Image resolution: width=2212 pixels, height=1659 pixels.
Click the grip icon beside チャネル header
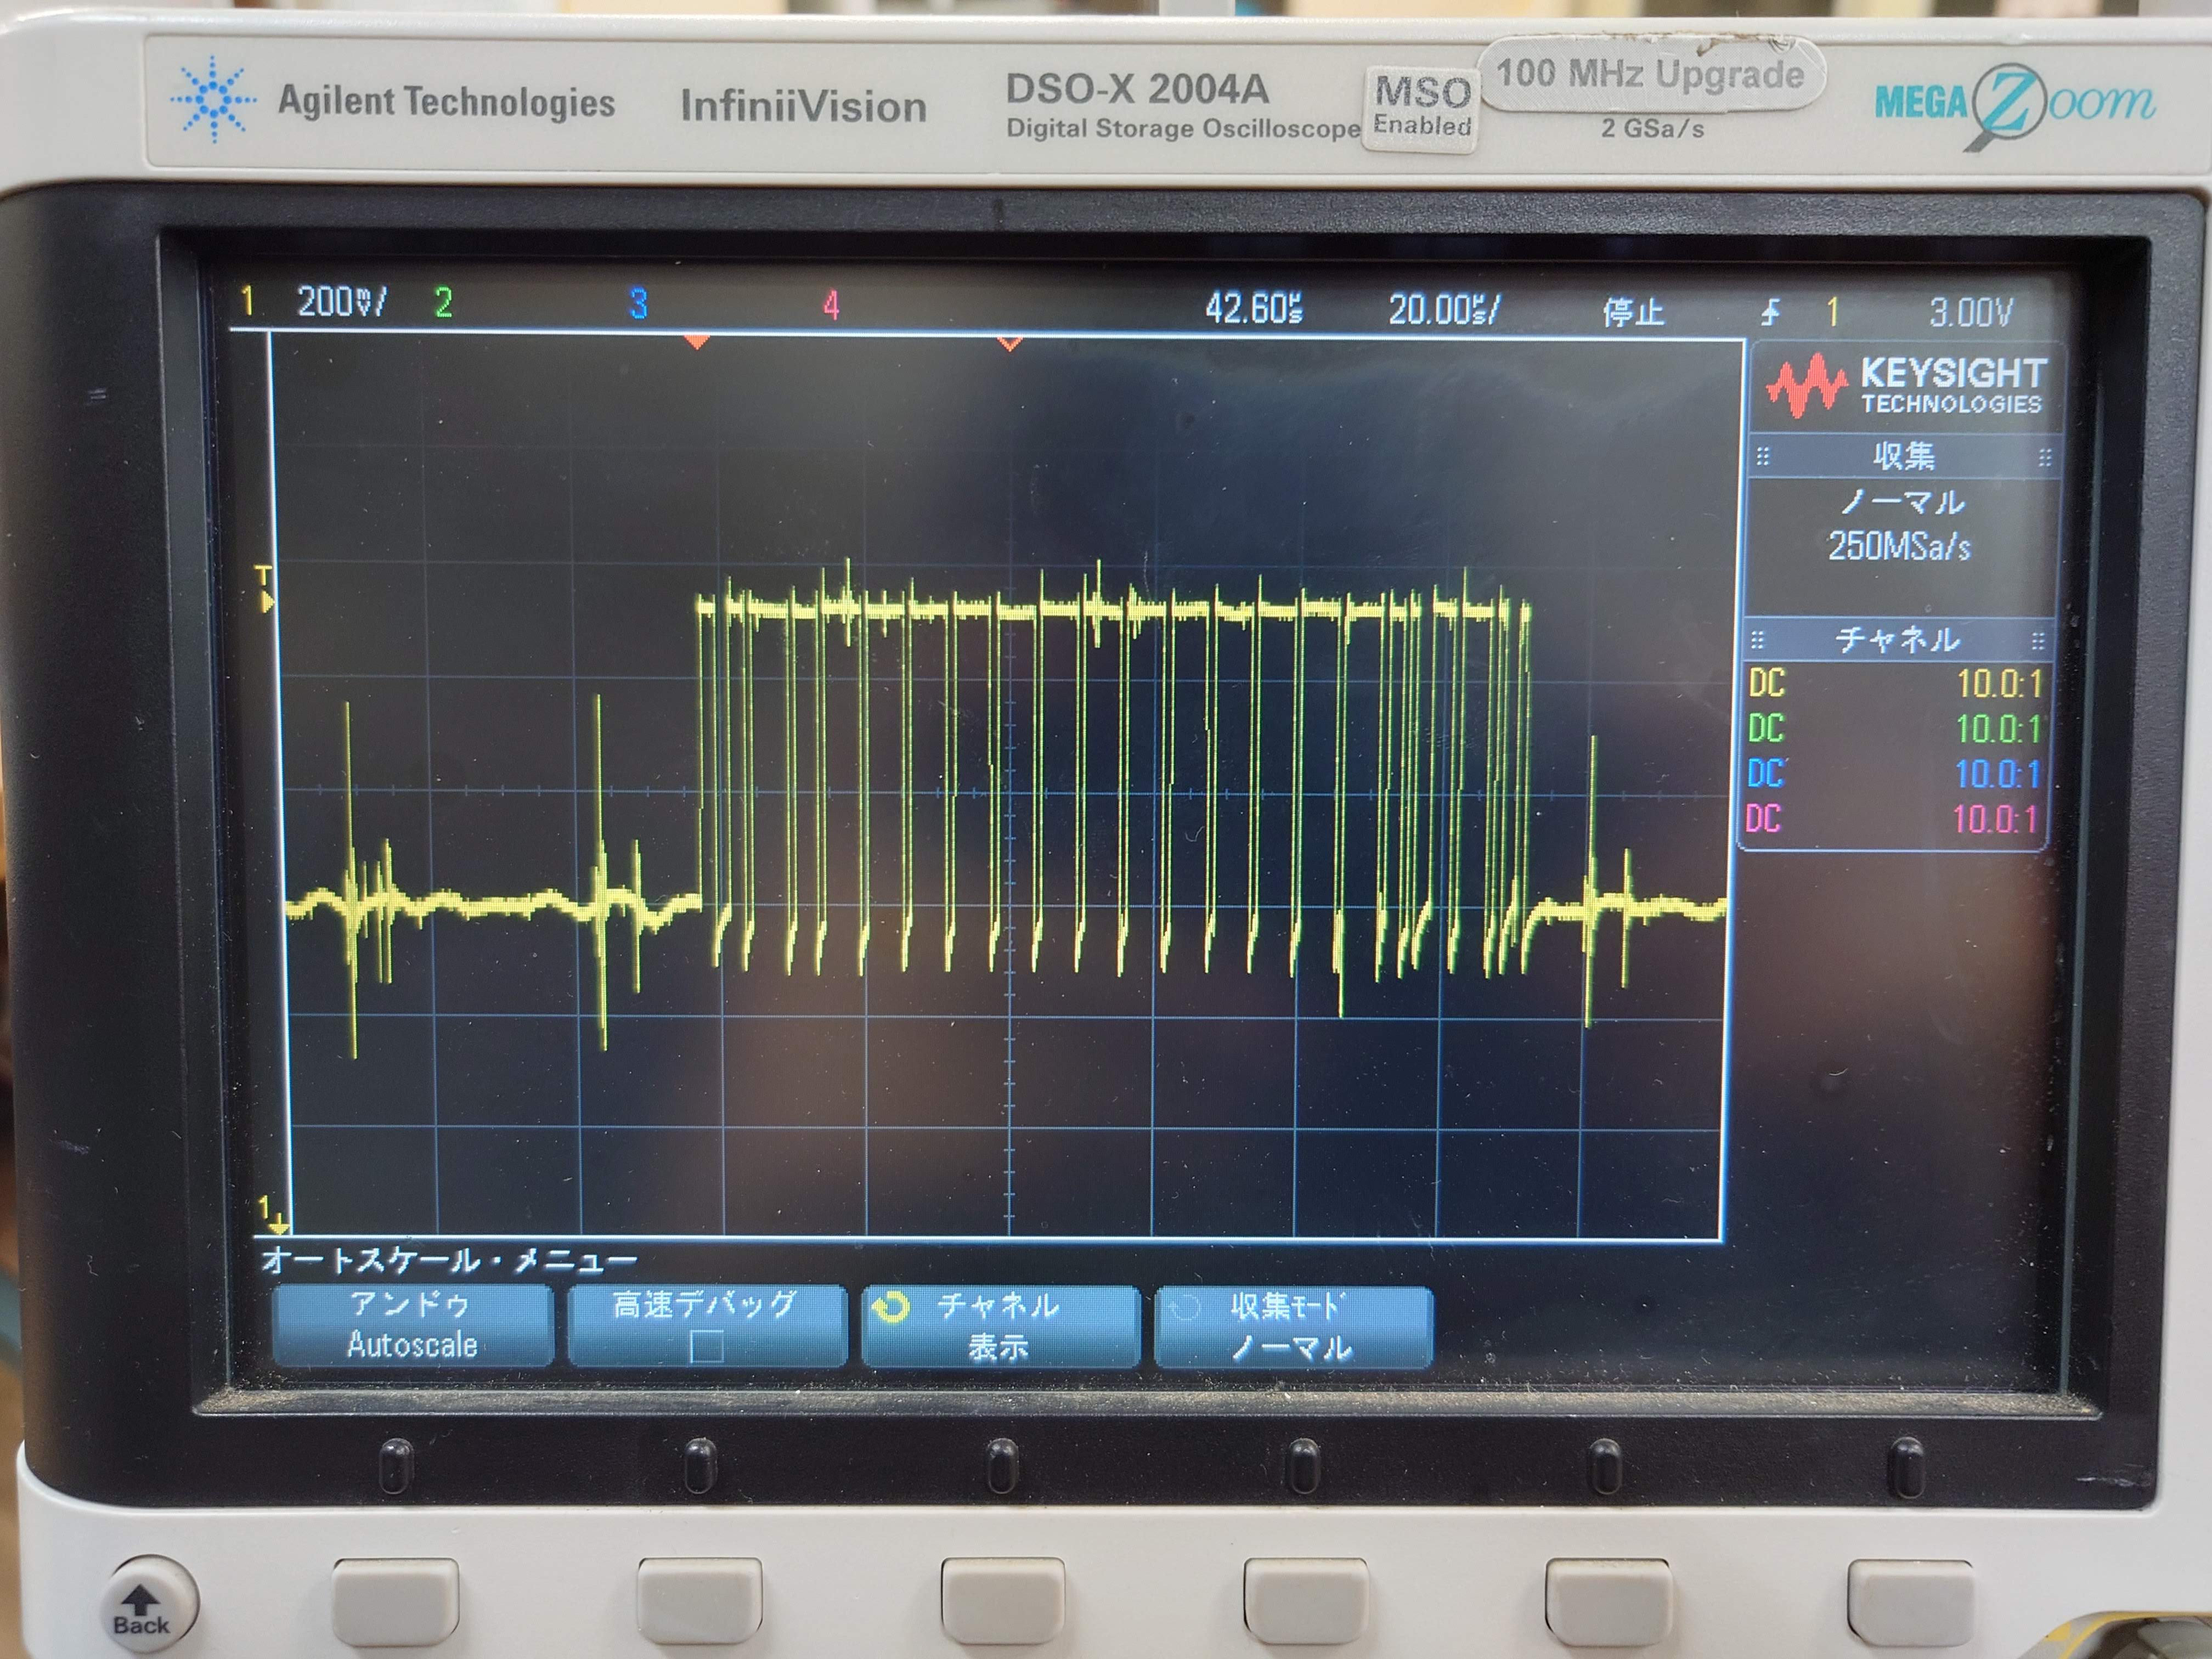(1758, 639)
